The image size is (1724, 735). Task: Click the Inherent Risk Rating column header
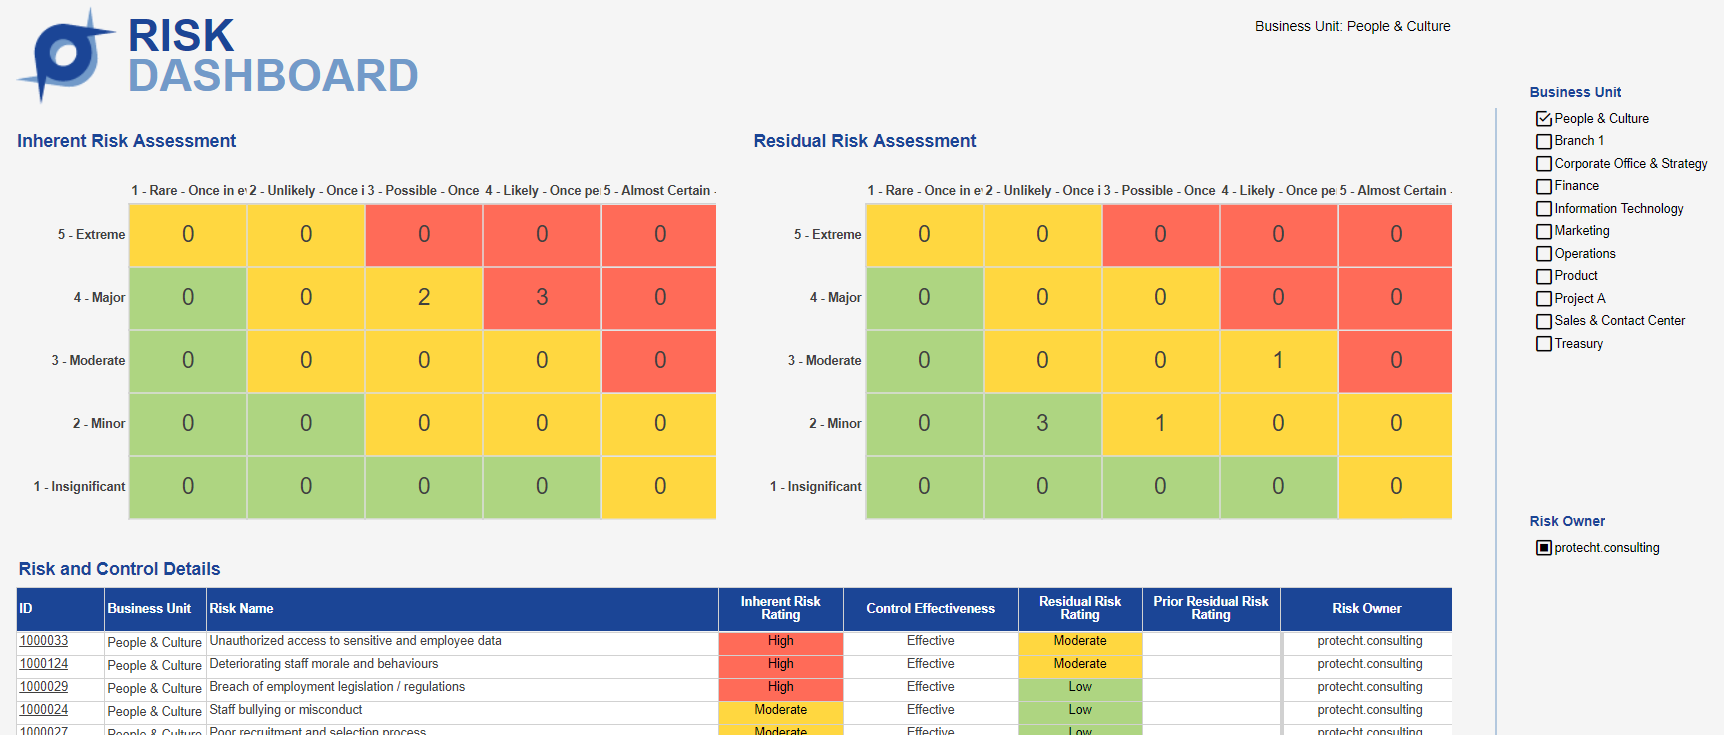coord(780,608)
